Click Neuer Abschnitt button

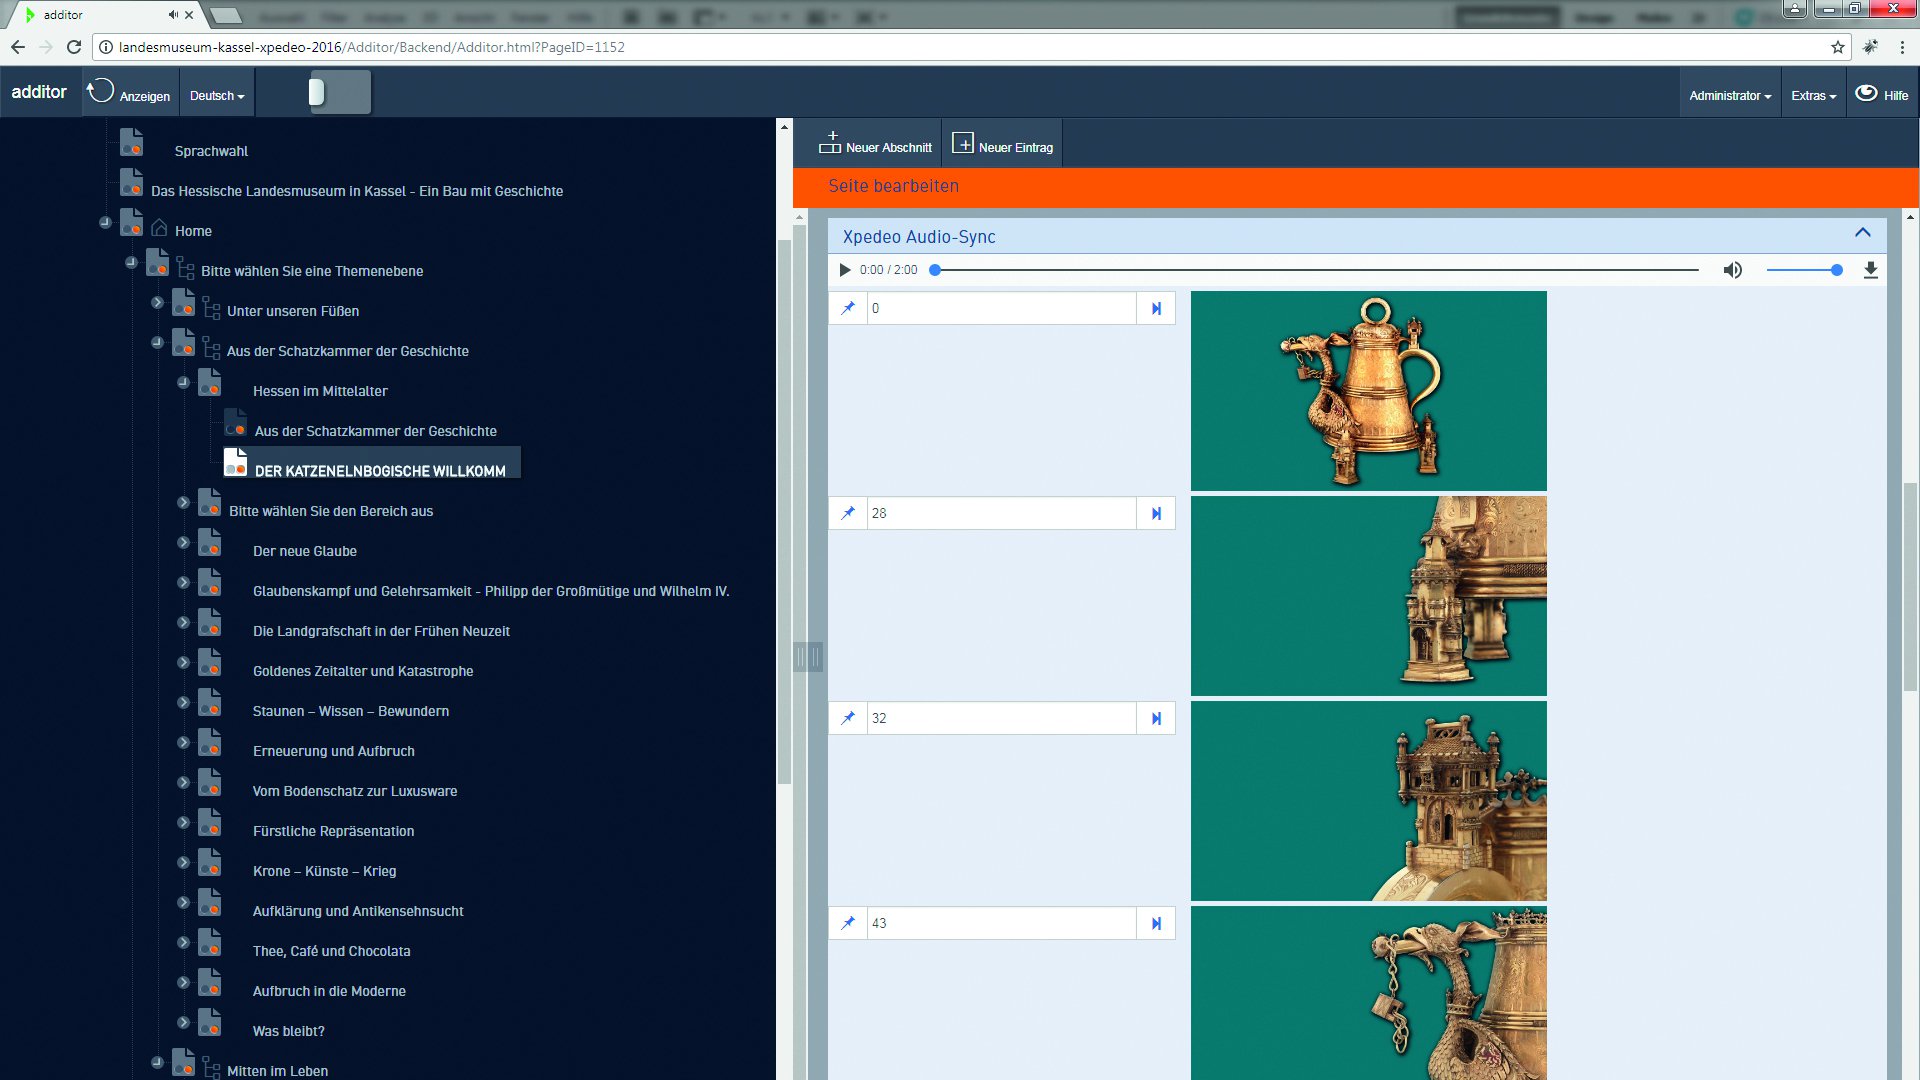pos(875,144)
